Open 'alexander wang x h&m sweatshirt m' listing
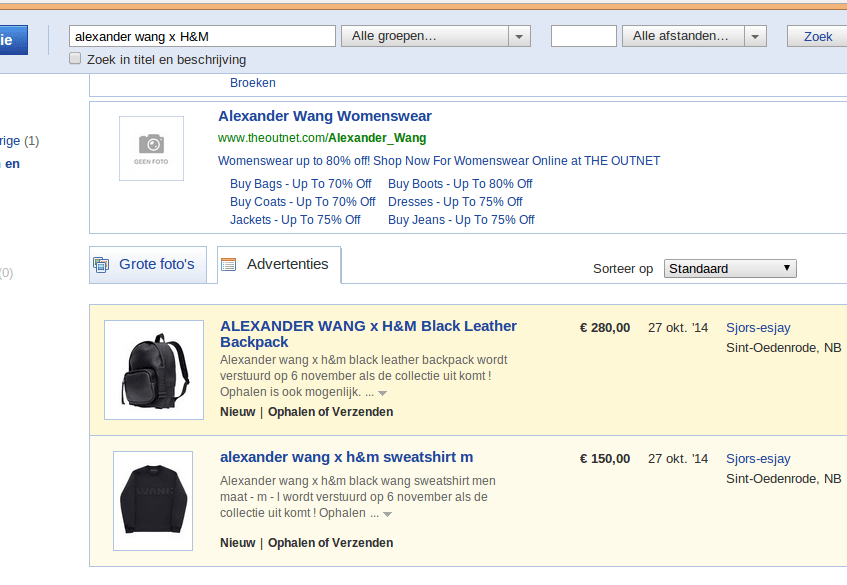 tap(346, 457)
